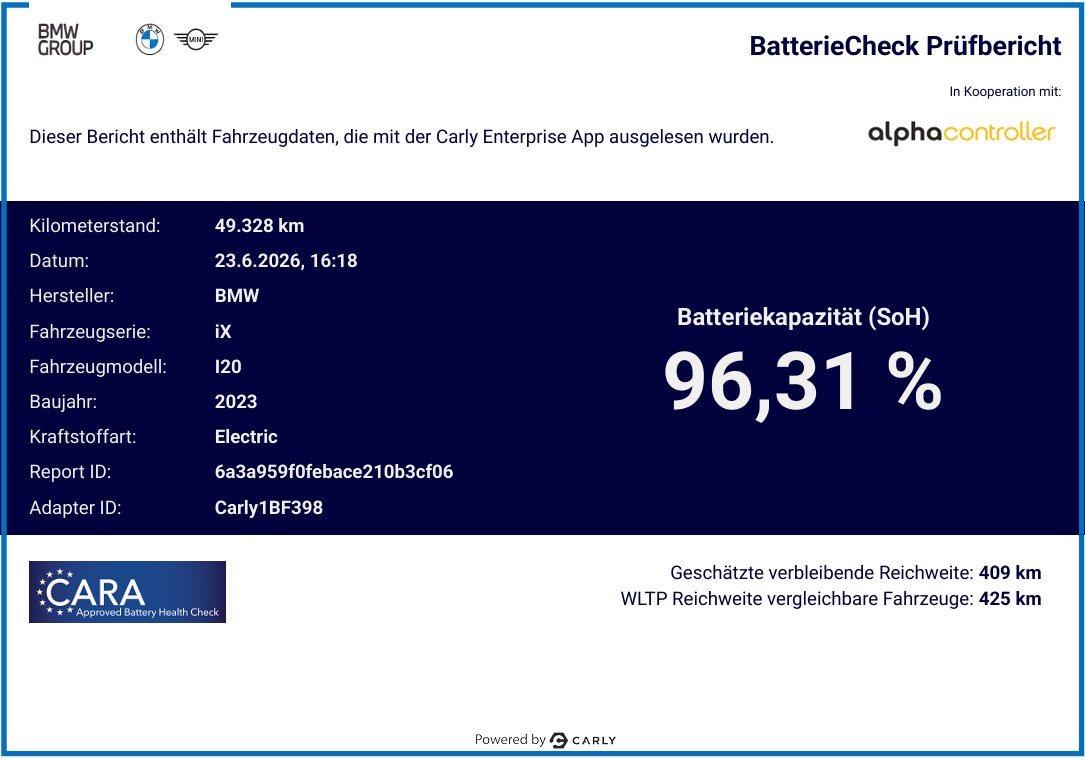
Task: Select the adapter ID 'Carly1BF398'
Action: click(x=268, y=508)
